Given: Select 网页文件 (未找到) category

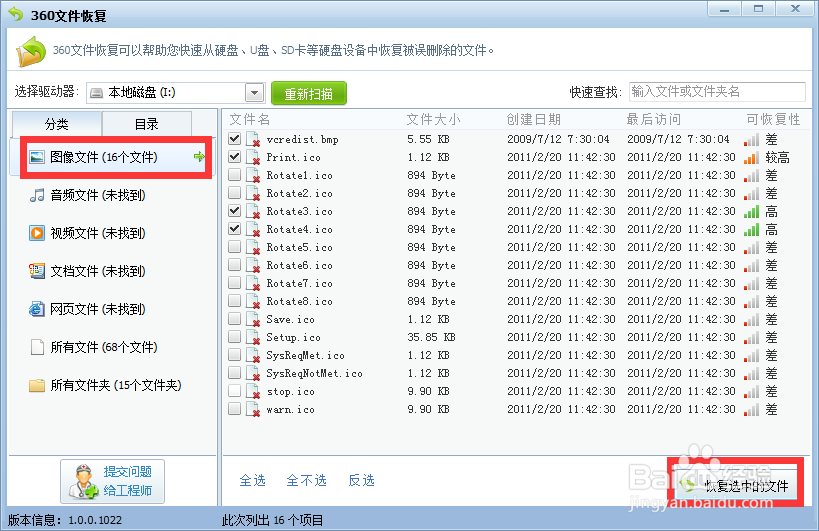Looking at the screenshot, I should [113, 309].
